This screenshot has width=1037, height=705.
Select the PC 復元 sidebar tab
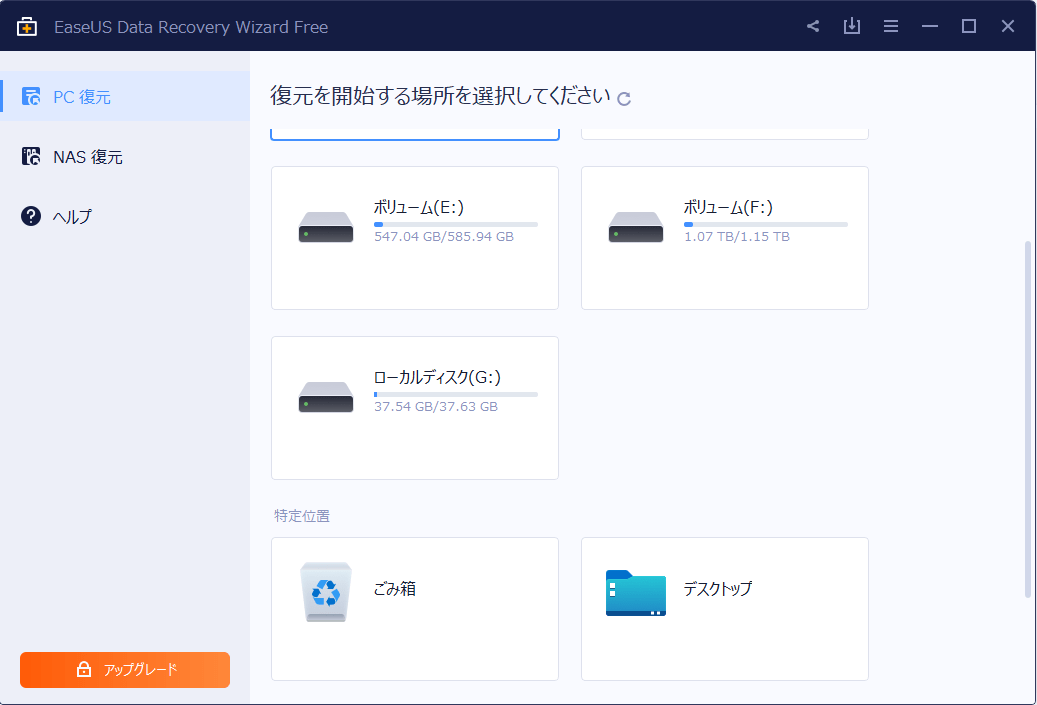pyautogui.click(x=125, y=97)
